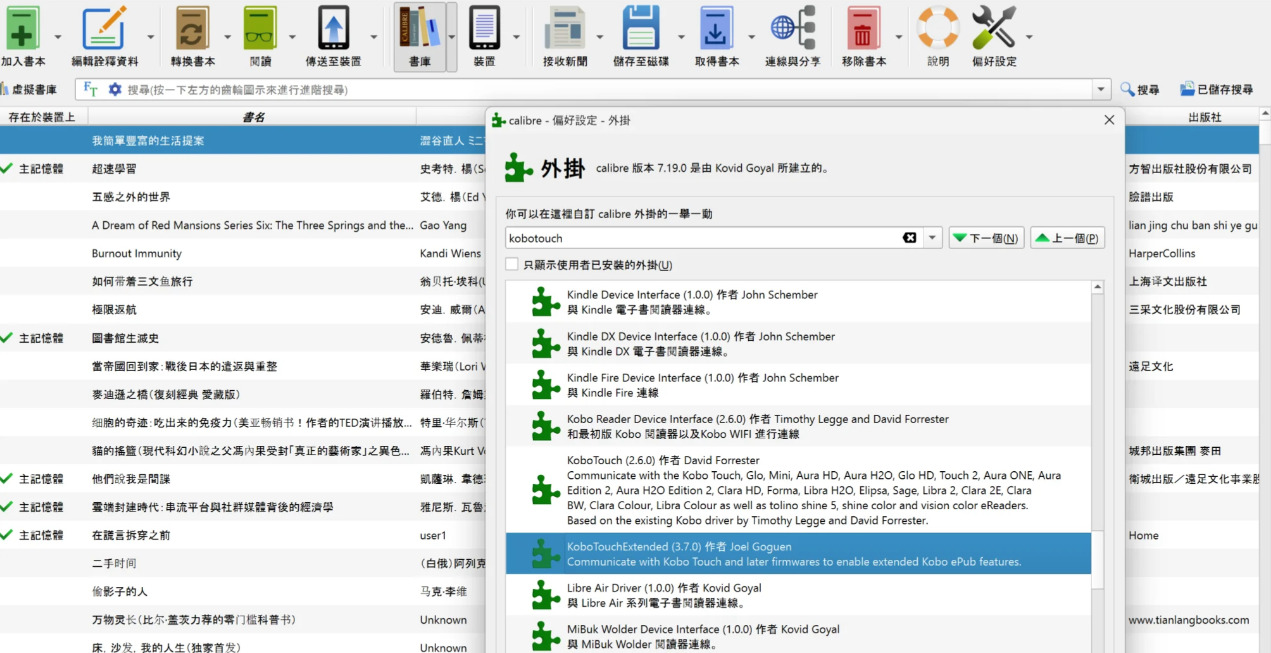Select Libre Air Driver plugin row
The height and width of the screenshot is (653, 1271).
click(x=798, y=595)
